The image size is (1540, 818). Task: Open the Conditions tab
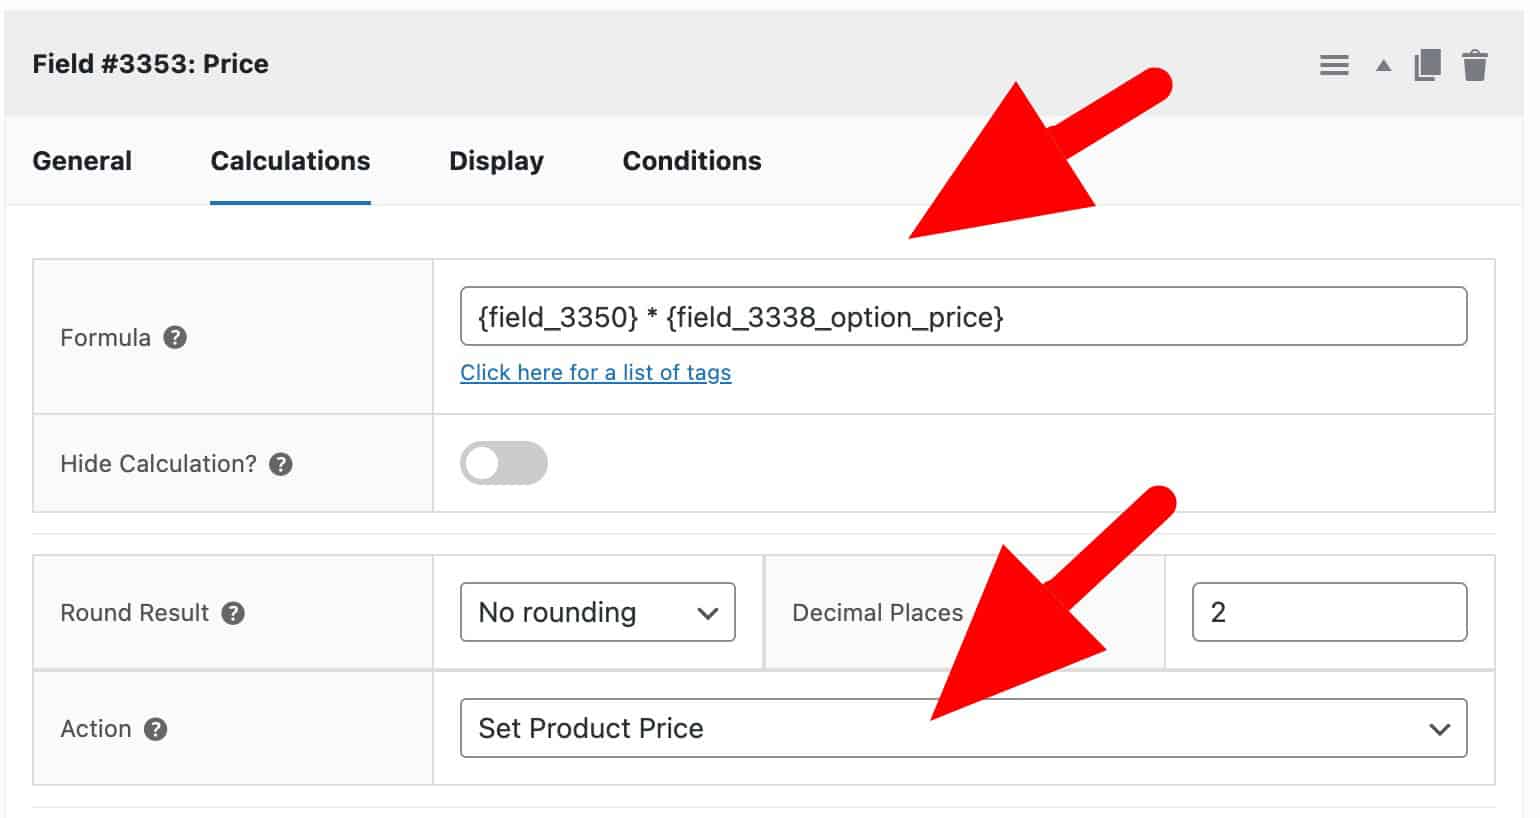point(691,161)
